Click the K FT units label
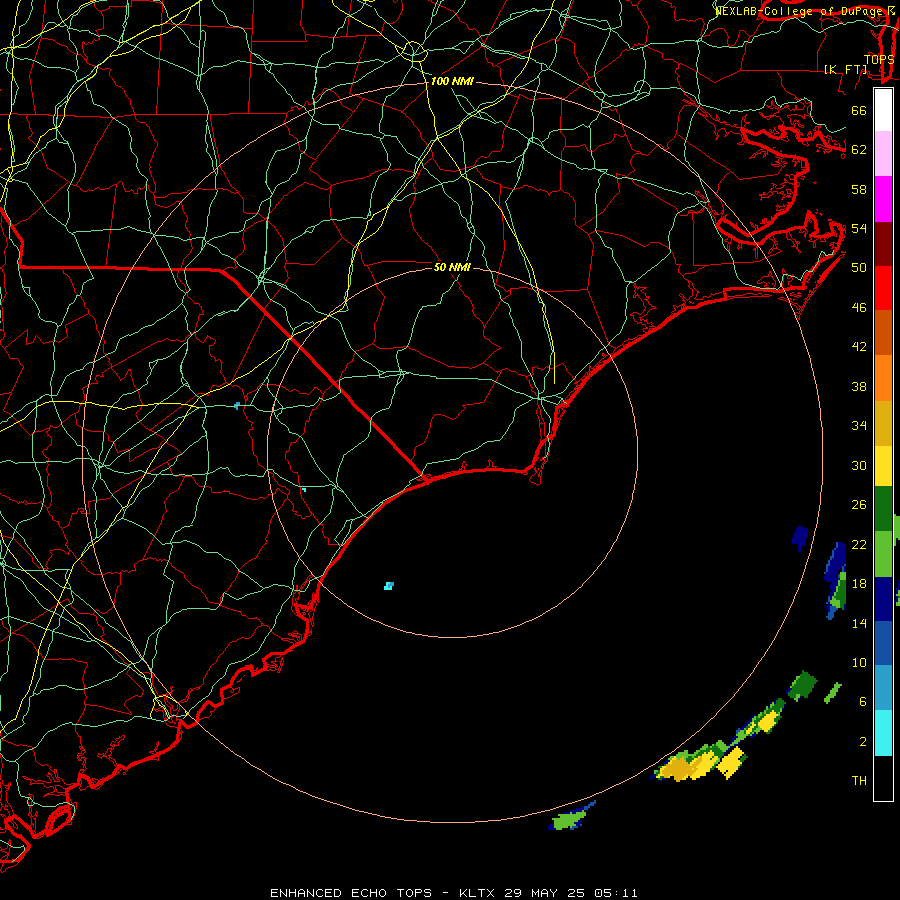The width and height of the screenshot is (900, 900). point(845,69)
